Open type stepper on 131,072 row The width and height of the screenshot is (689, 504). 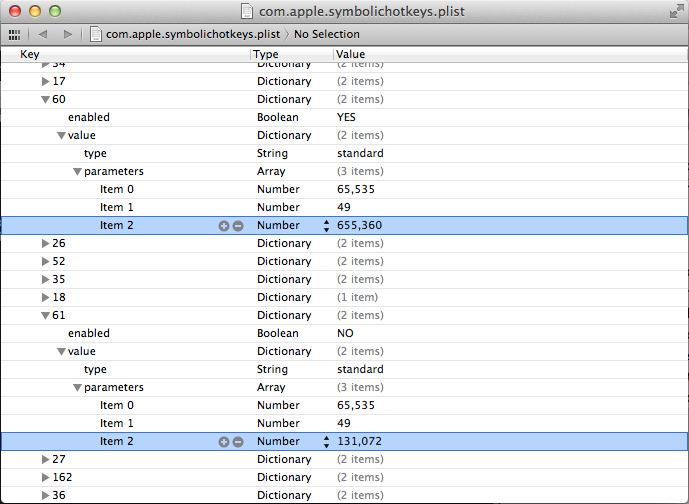tap(326, 442)
